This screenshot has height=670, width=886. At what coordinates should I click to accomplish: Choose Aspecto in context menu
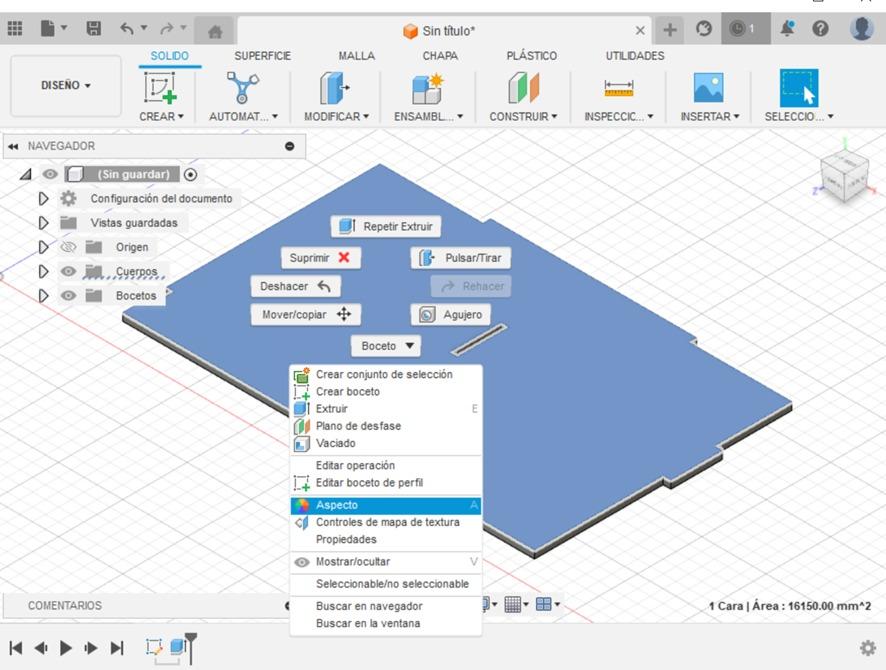[x=386, y=505]
